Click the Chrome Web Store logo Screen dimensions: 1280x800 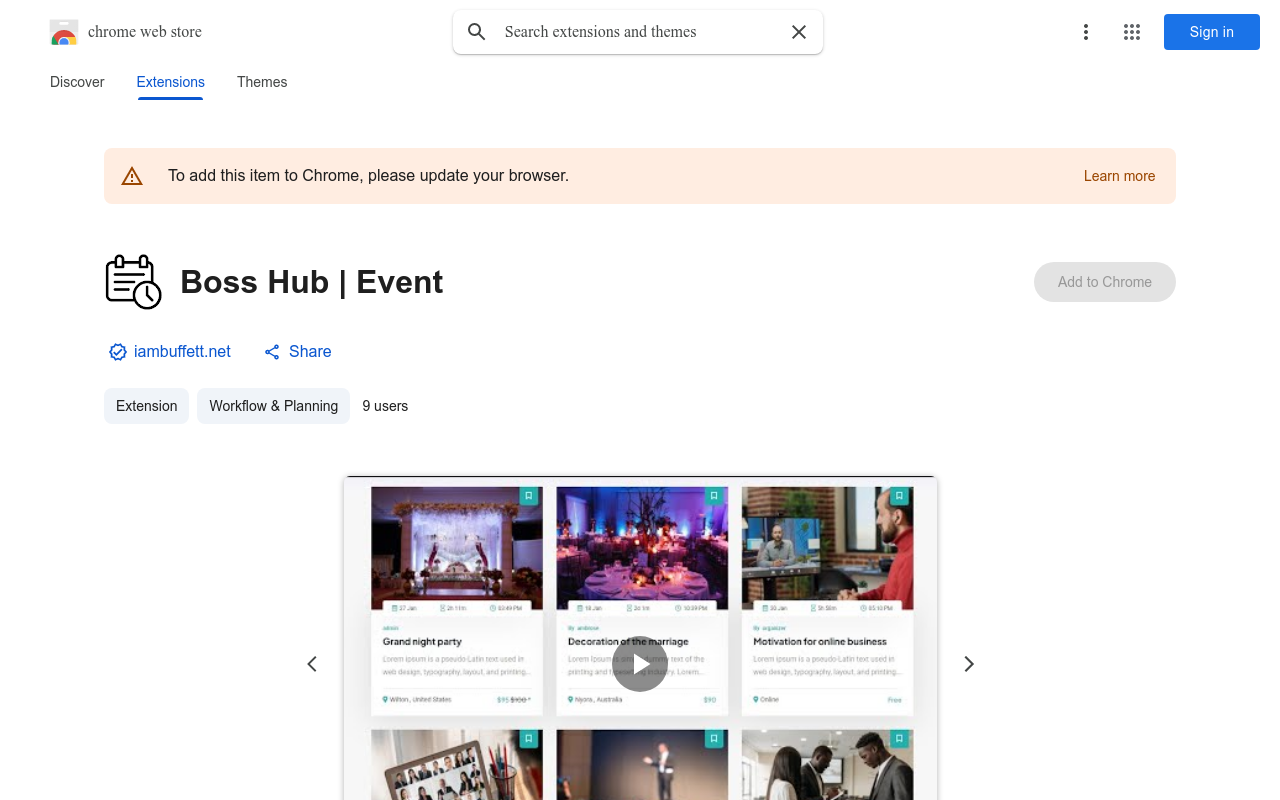click(64, 32)
